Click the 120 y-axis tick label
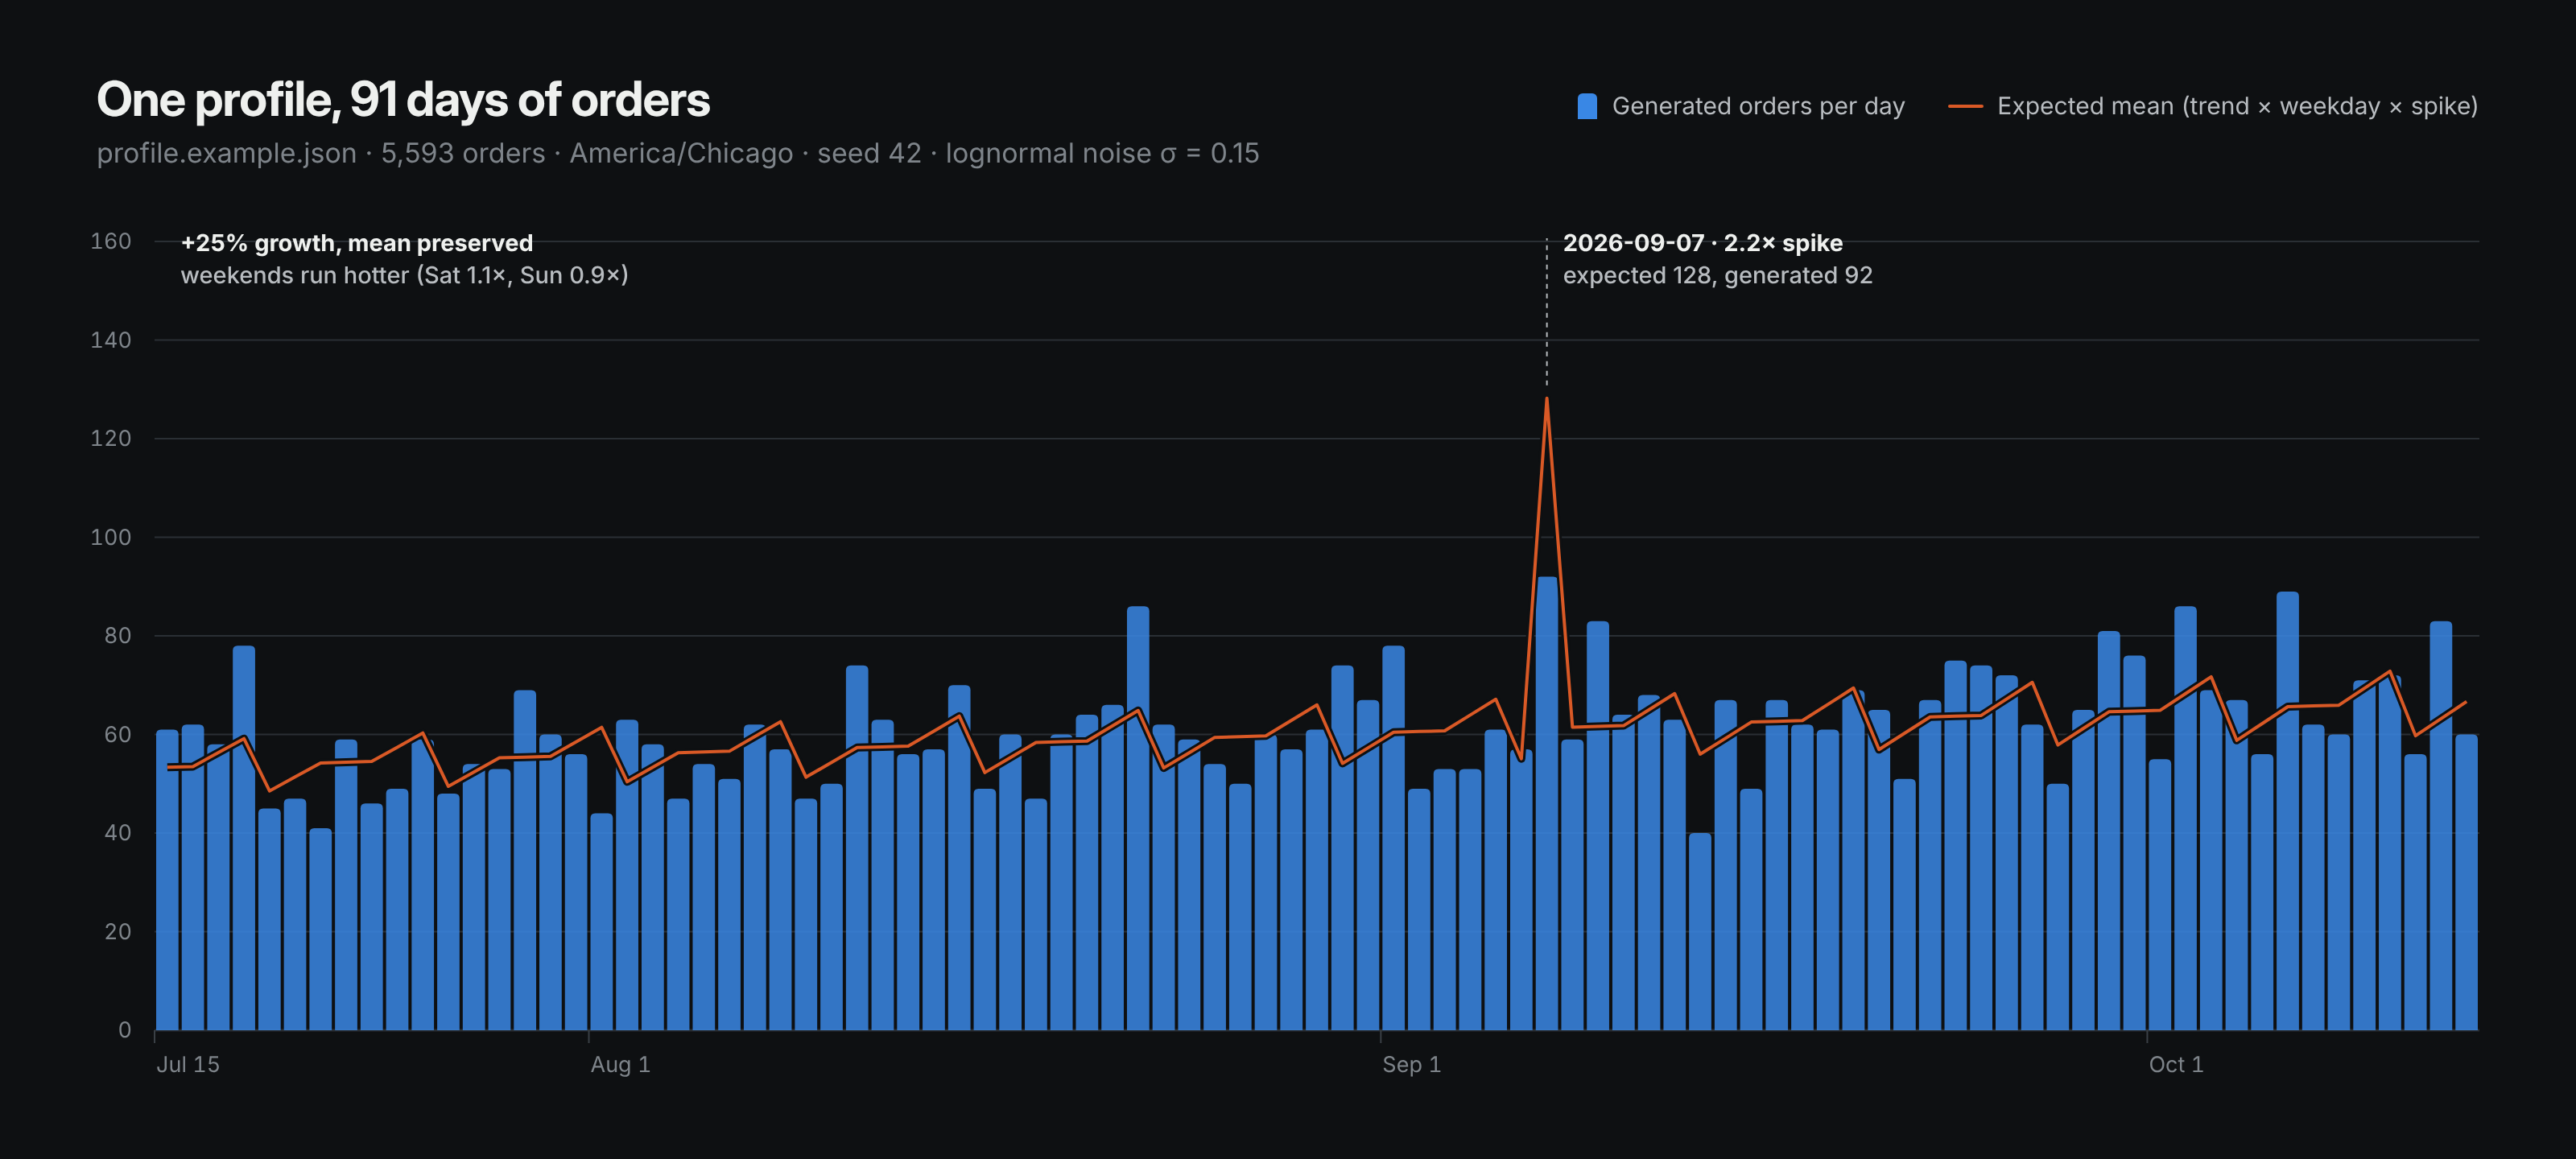Image resolution: width=2576 pixels, height=1159 pixels. click(x=111, y=438)
